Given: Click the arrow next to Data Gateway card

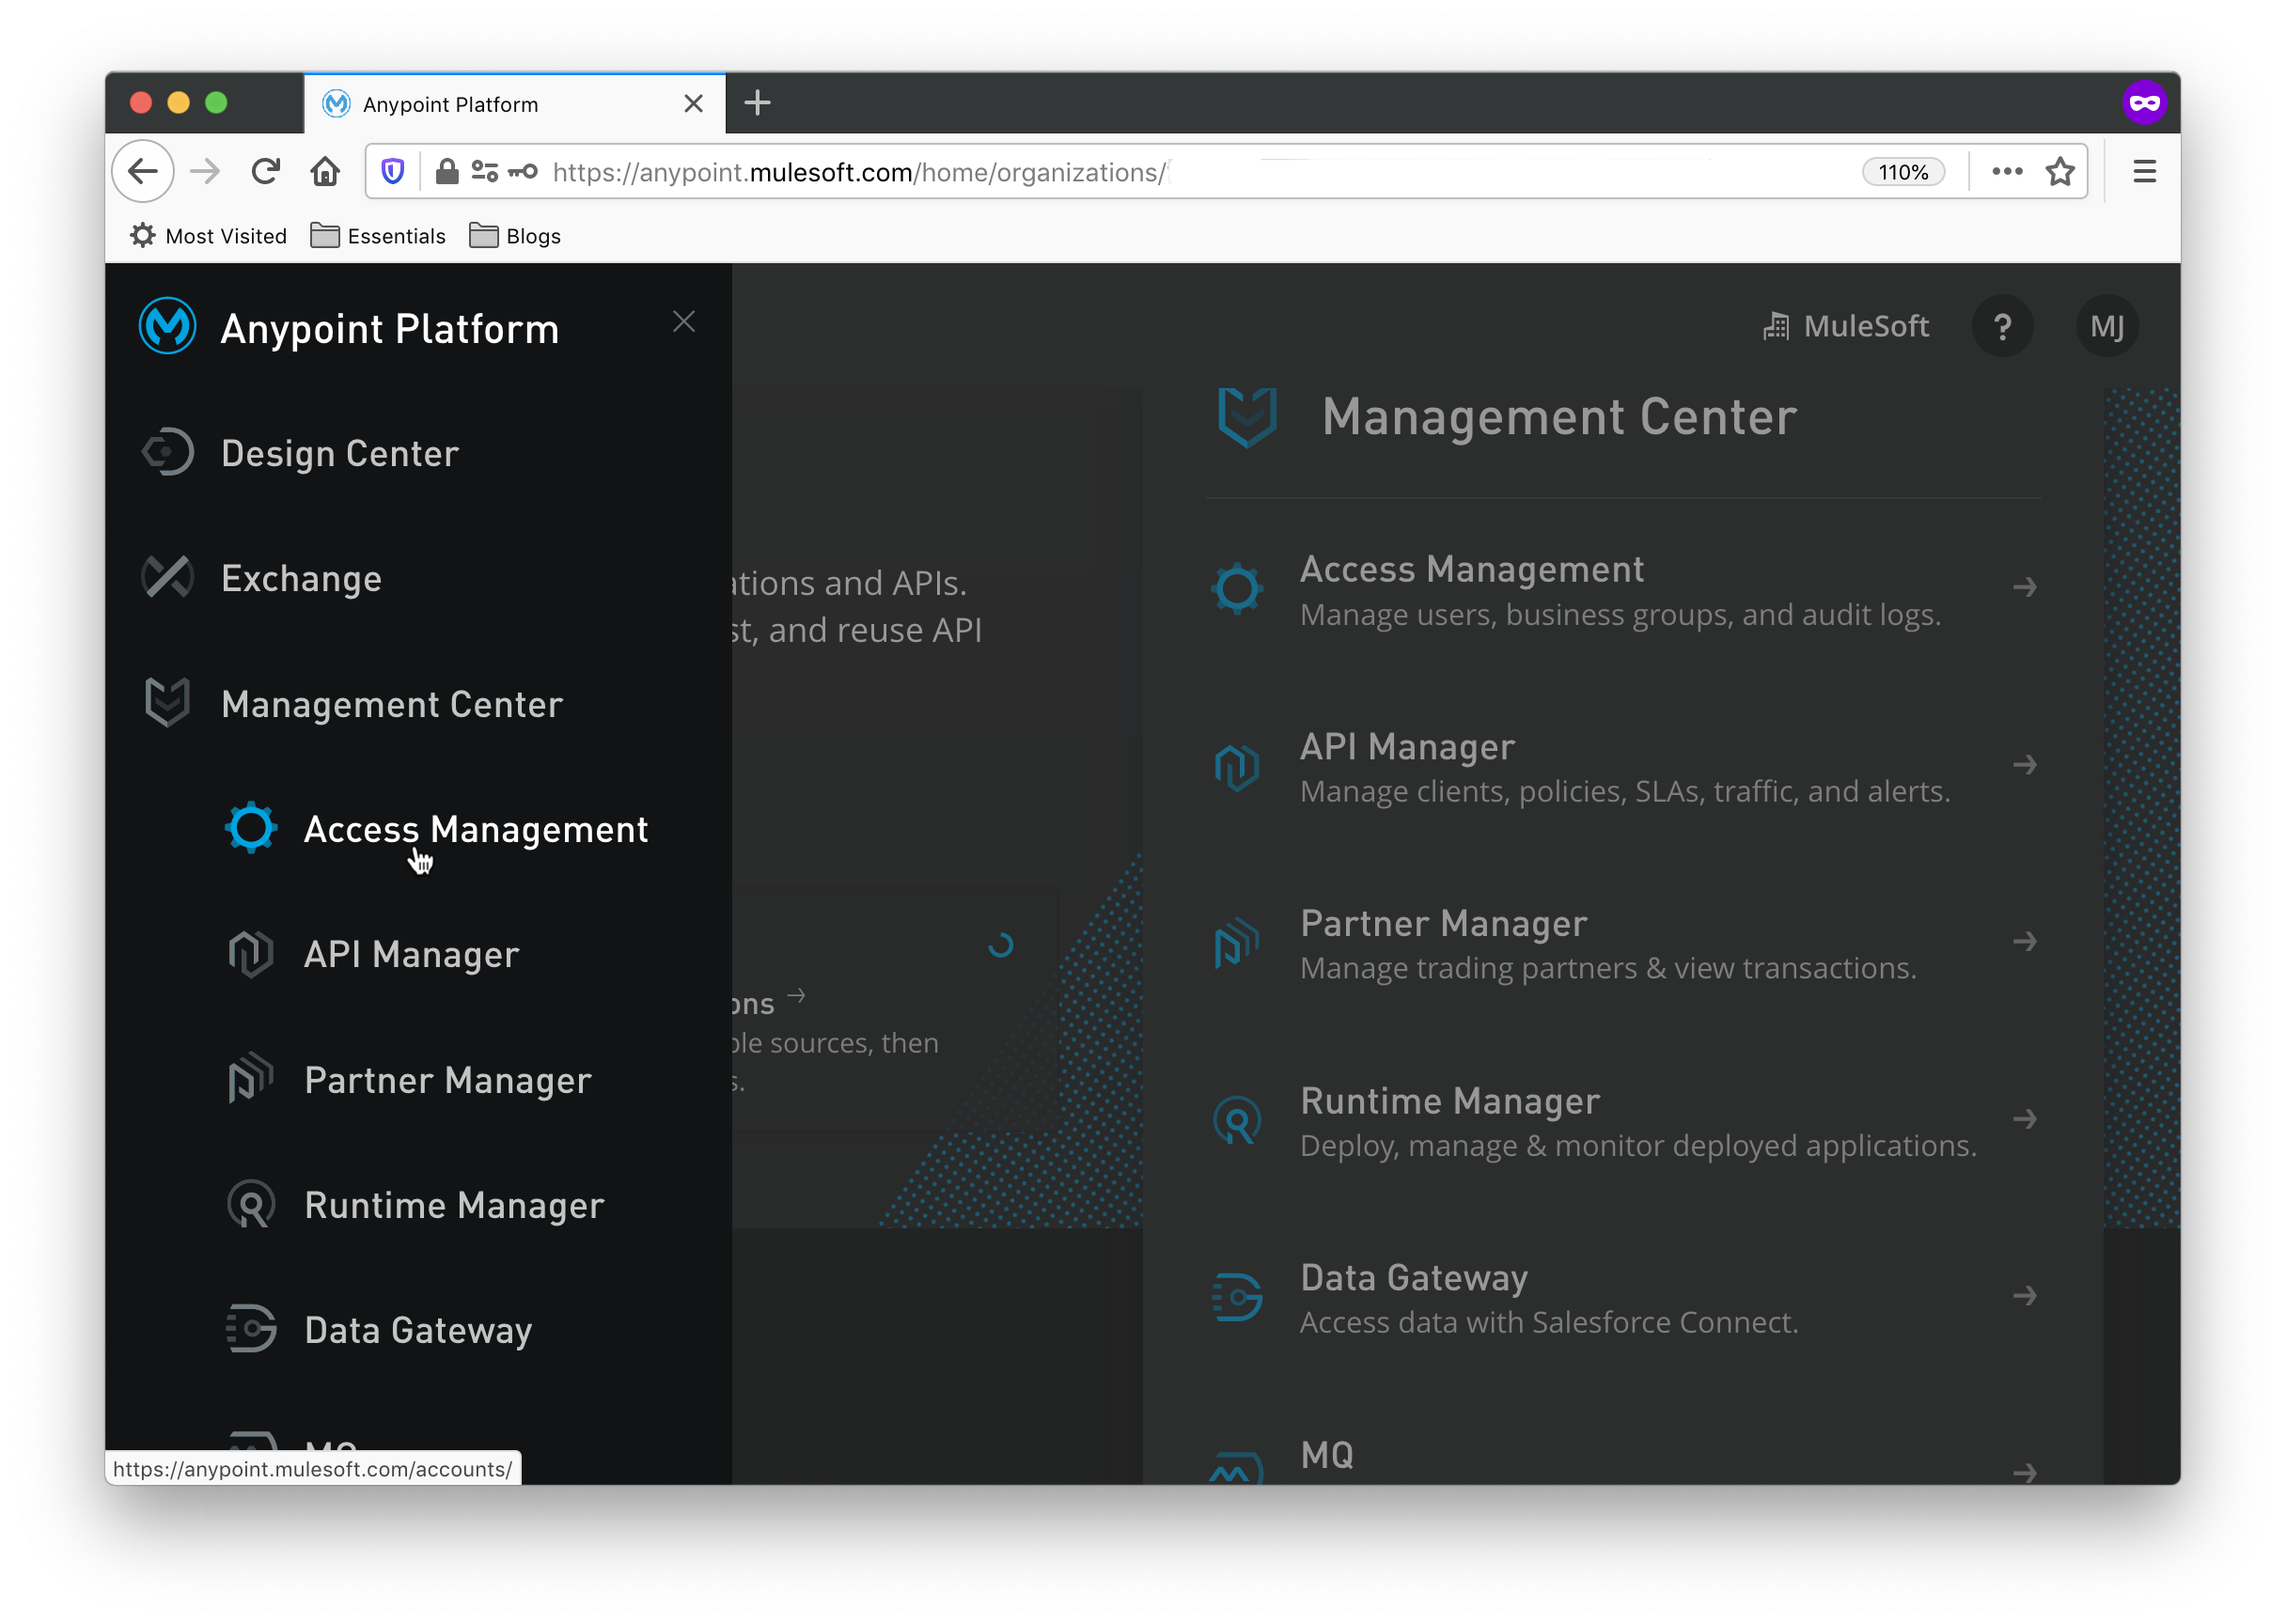Looking at the screenshot, I should pyautogui.click(x=2025, y=1296).
